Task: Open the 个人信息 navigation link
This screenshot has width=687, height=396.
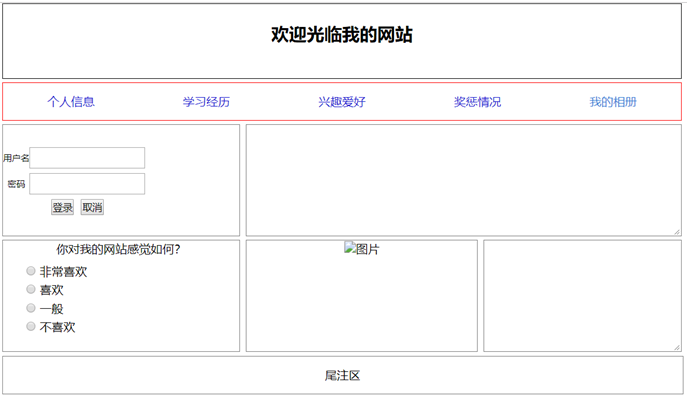Action: pyautogui.click(x=71, y=102)
